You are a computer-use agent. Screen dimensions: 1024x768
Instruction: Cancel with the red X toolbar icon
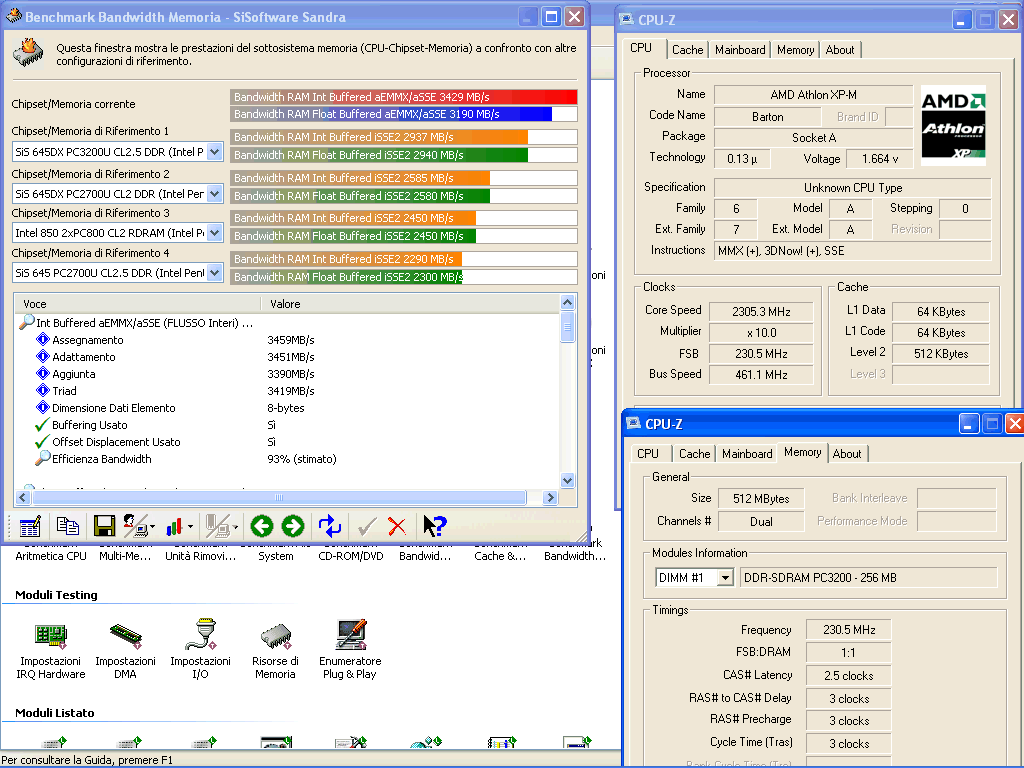[396, 526]
